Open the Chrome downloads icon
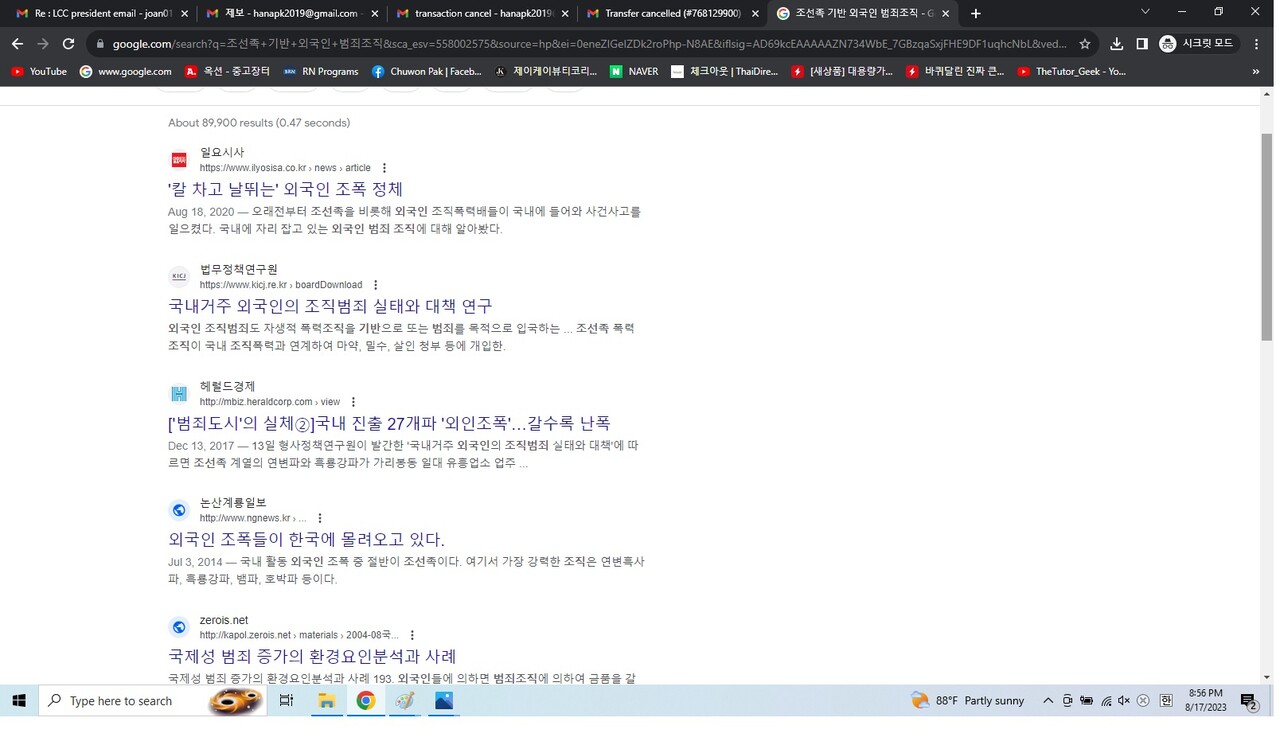 1117,44
